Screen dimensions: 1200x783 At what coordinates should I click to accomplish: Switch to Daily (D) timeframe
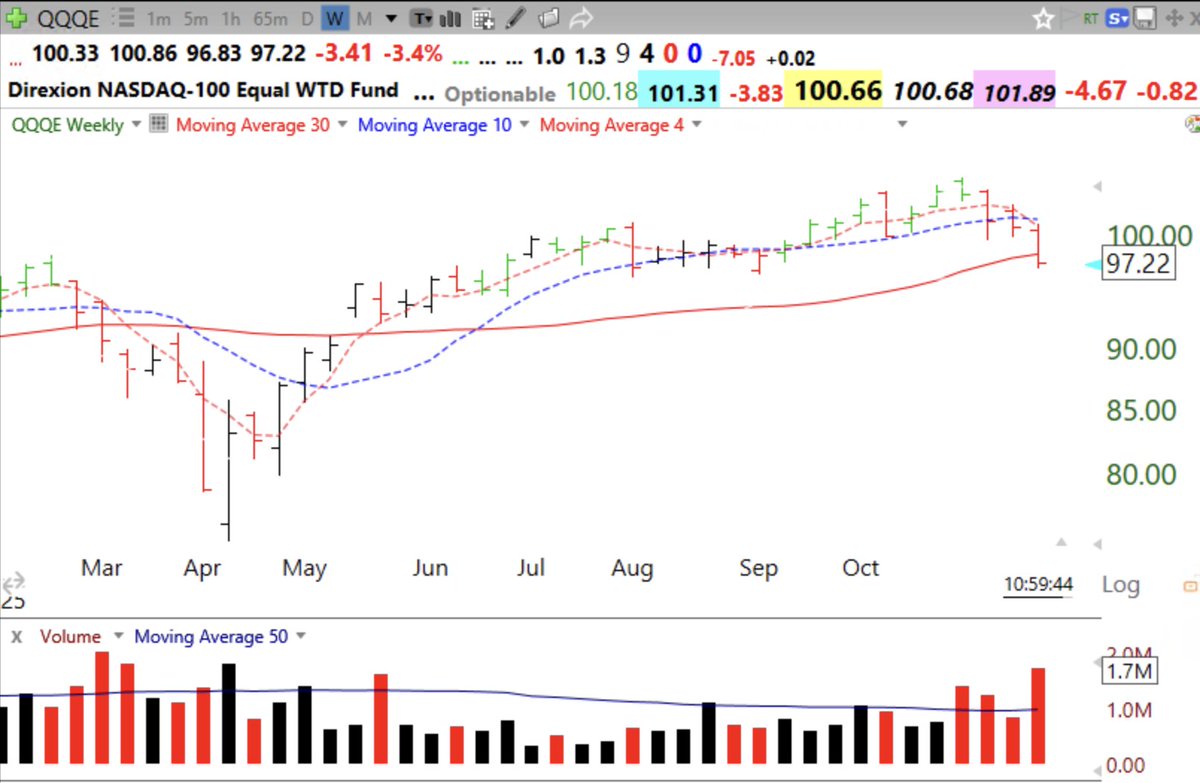tap(307, 18)
